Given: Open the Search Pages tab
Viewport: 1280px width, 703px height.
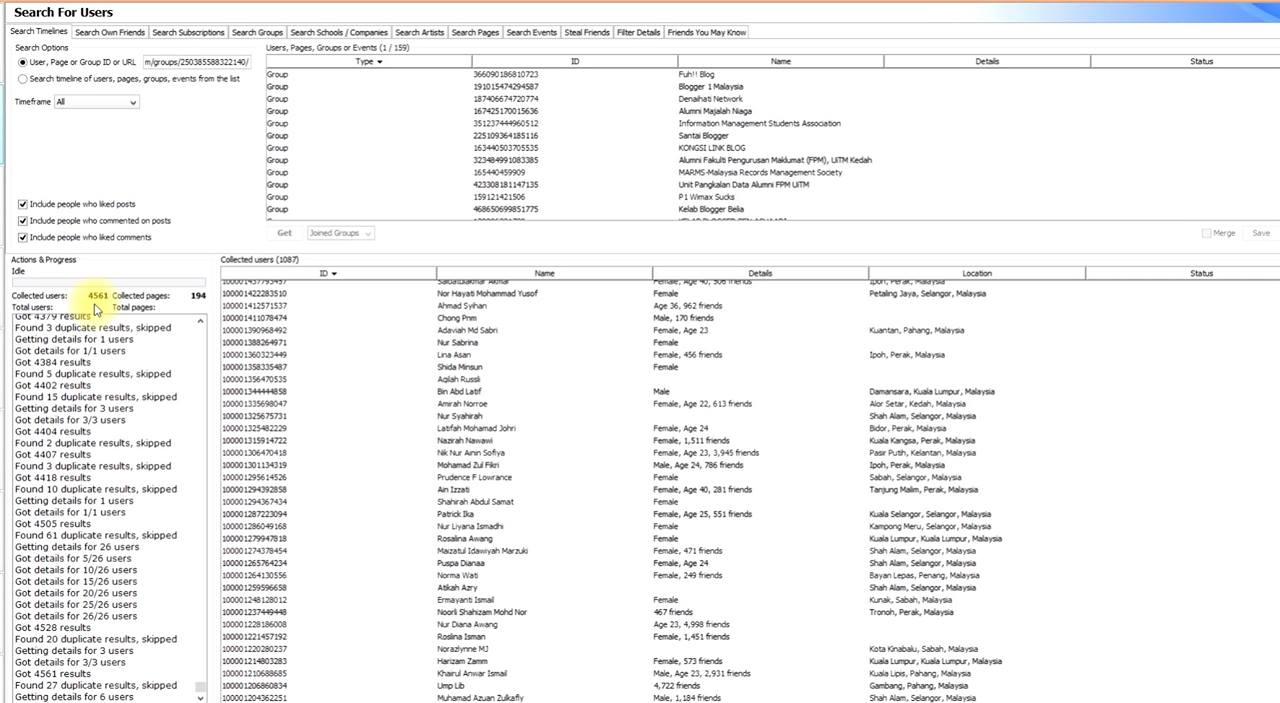Looking at the screenshot, I should (x=475, y=32).
